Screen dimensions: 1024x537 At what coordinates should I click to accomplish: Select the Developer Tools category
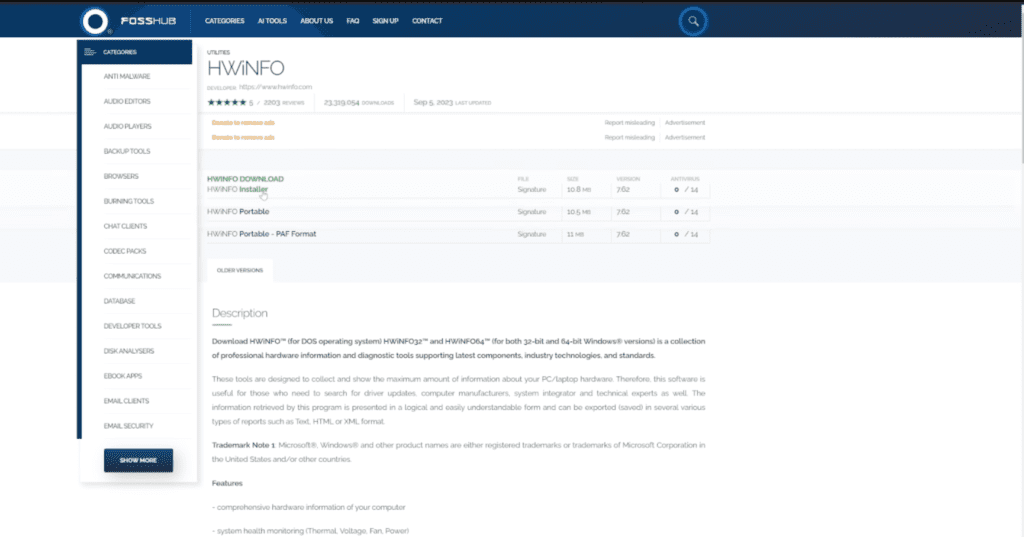pyautogui.click(x=132, y=326)
